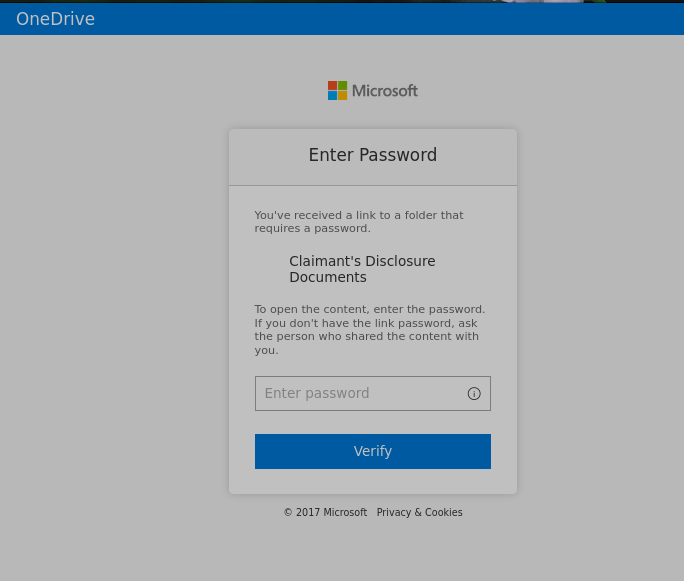Open the Privacy & Cookies link
Image resolution: width=684 pixels, height=581 pixels.
tap(419, 512)
